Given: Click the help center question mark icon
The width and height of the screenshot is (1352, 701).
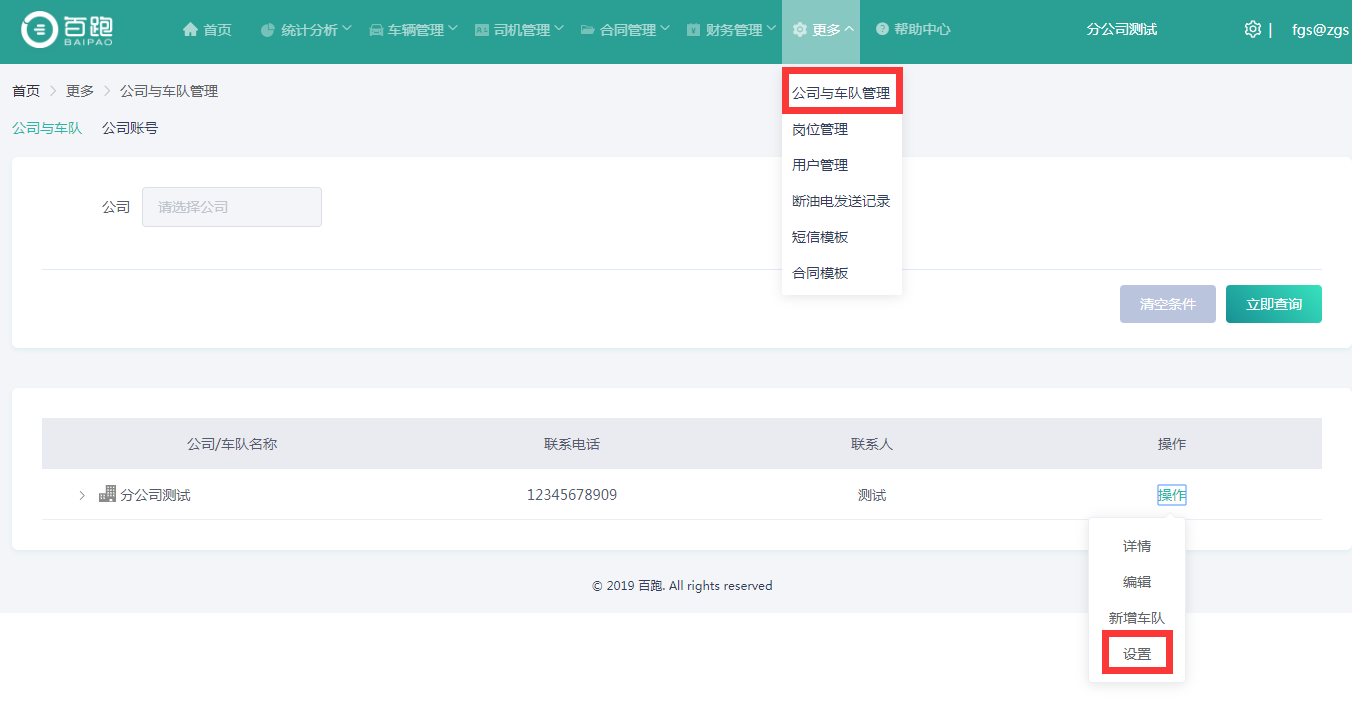Looking at the screenshot, I should click(x=882, y=30).
